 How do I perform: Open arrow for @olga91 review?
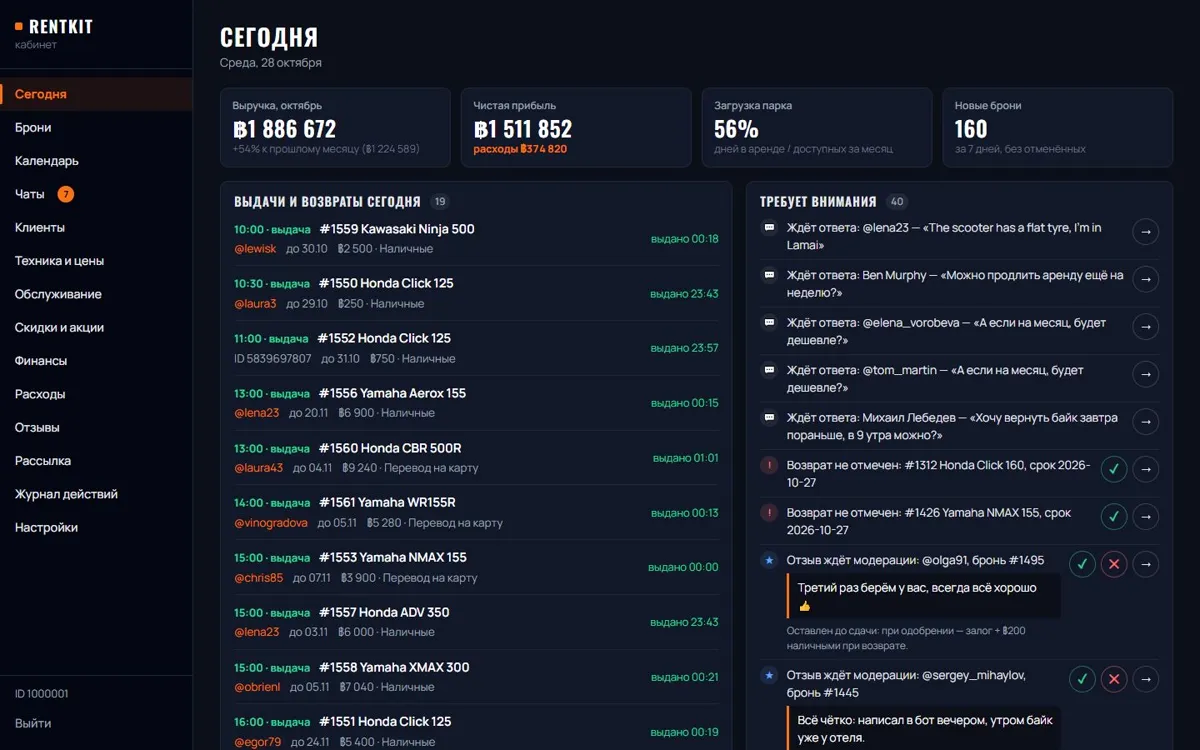1146,564
